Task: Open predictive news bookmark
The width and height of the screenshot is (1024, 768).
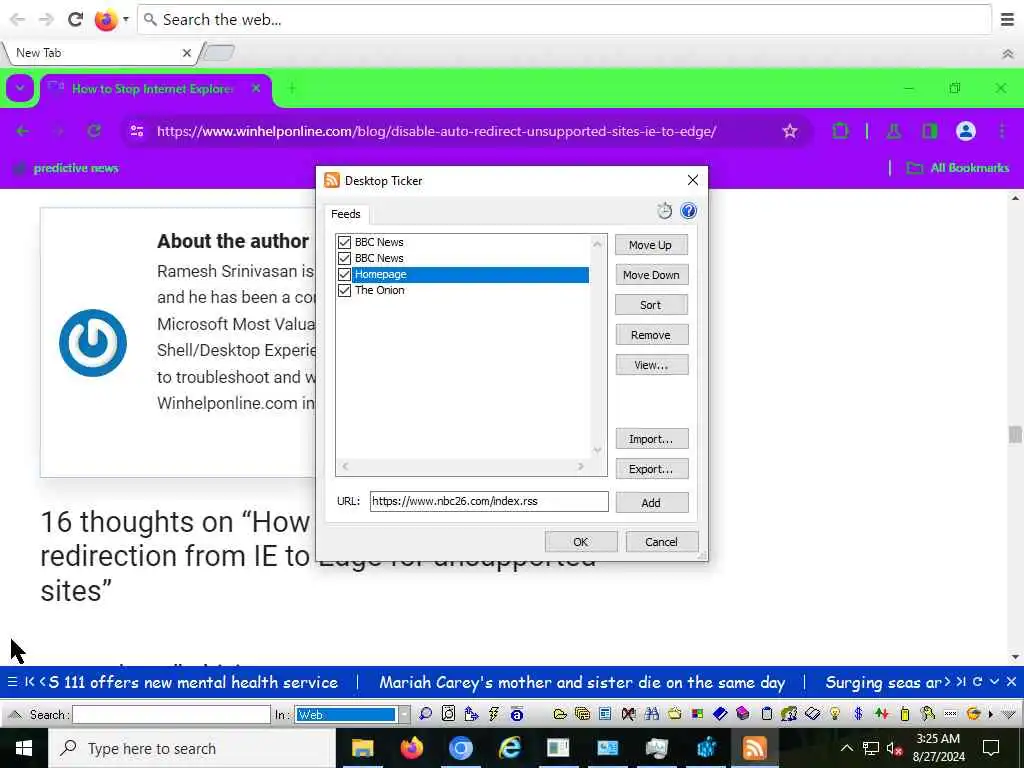Action: 67,168
